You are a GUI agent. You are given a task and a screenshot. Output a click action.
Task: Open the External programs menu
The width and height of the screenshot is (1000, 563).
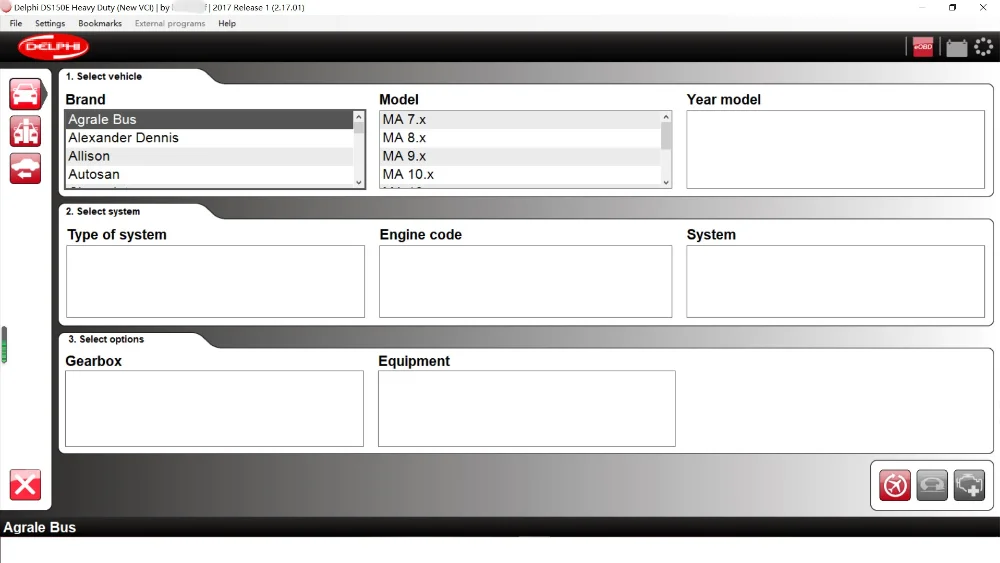pyautogui.click(x=170, y=23)
